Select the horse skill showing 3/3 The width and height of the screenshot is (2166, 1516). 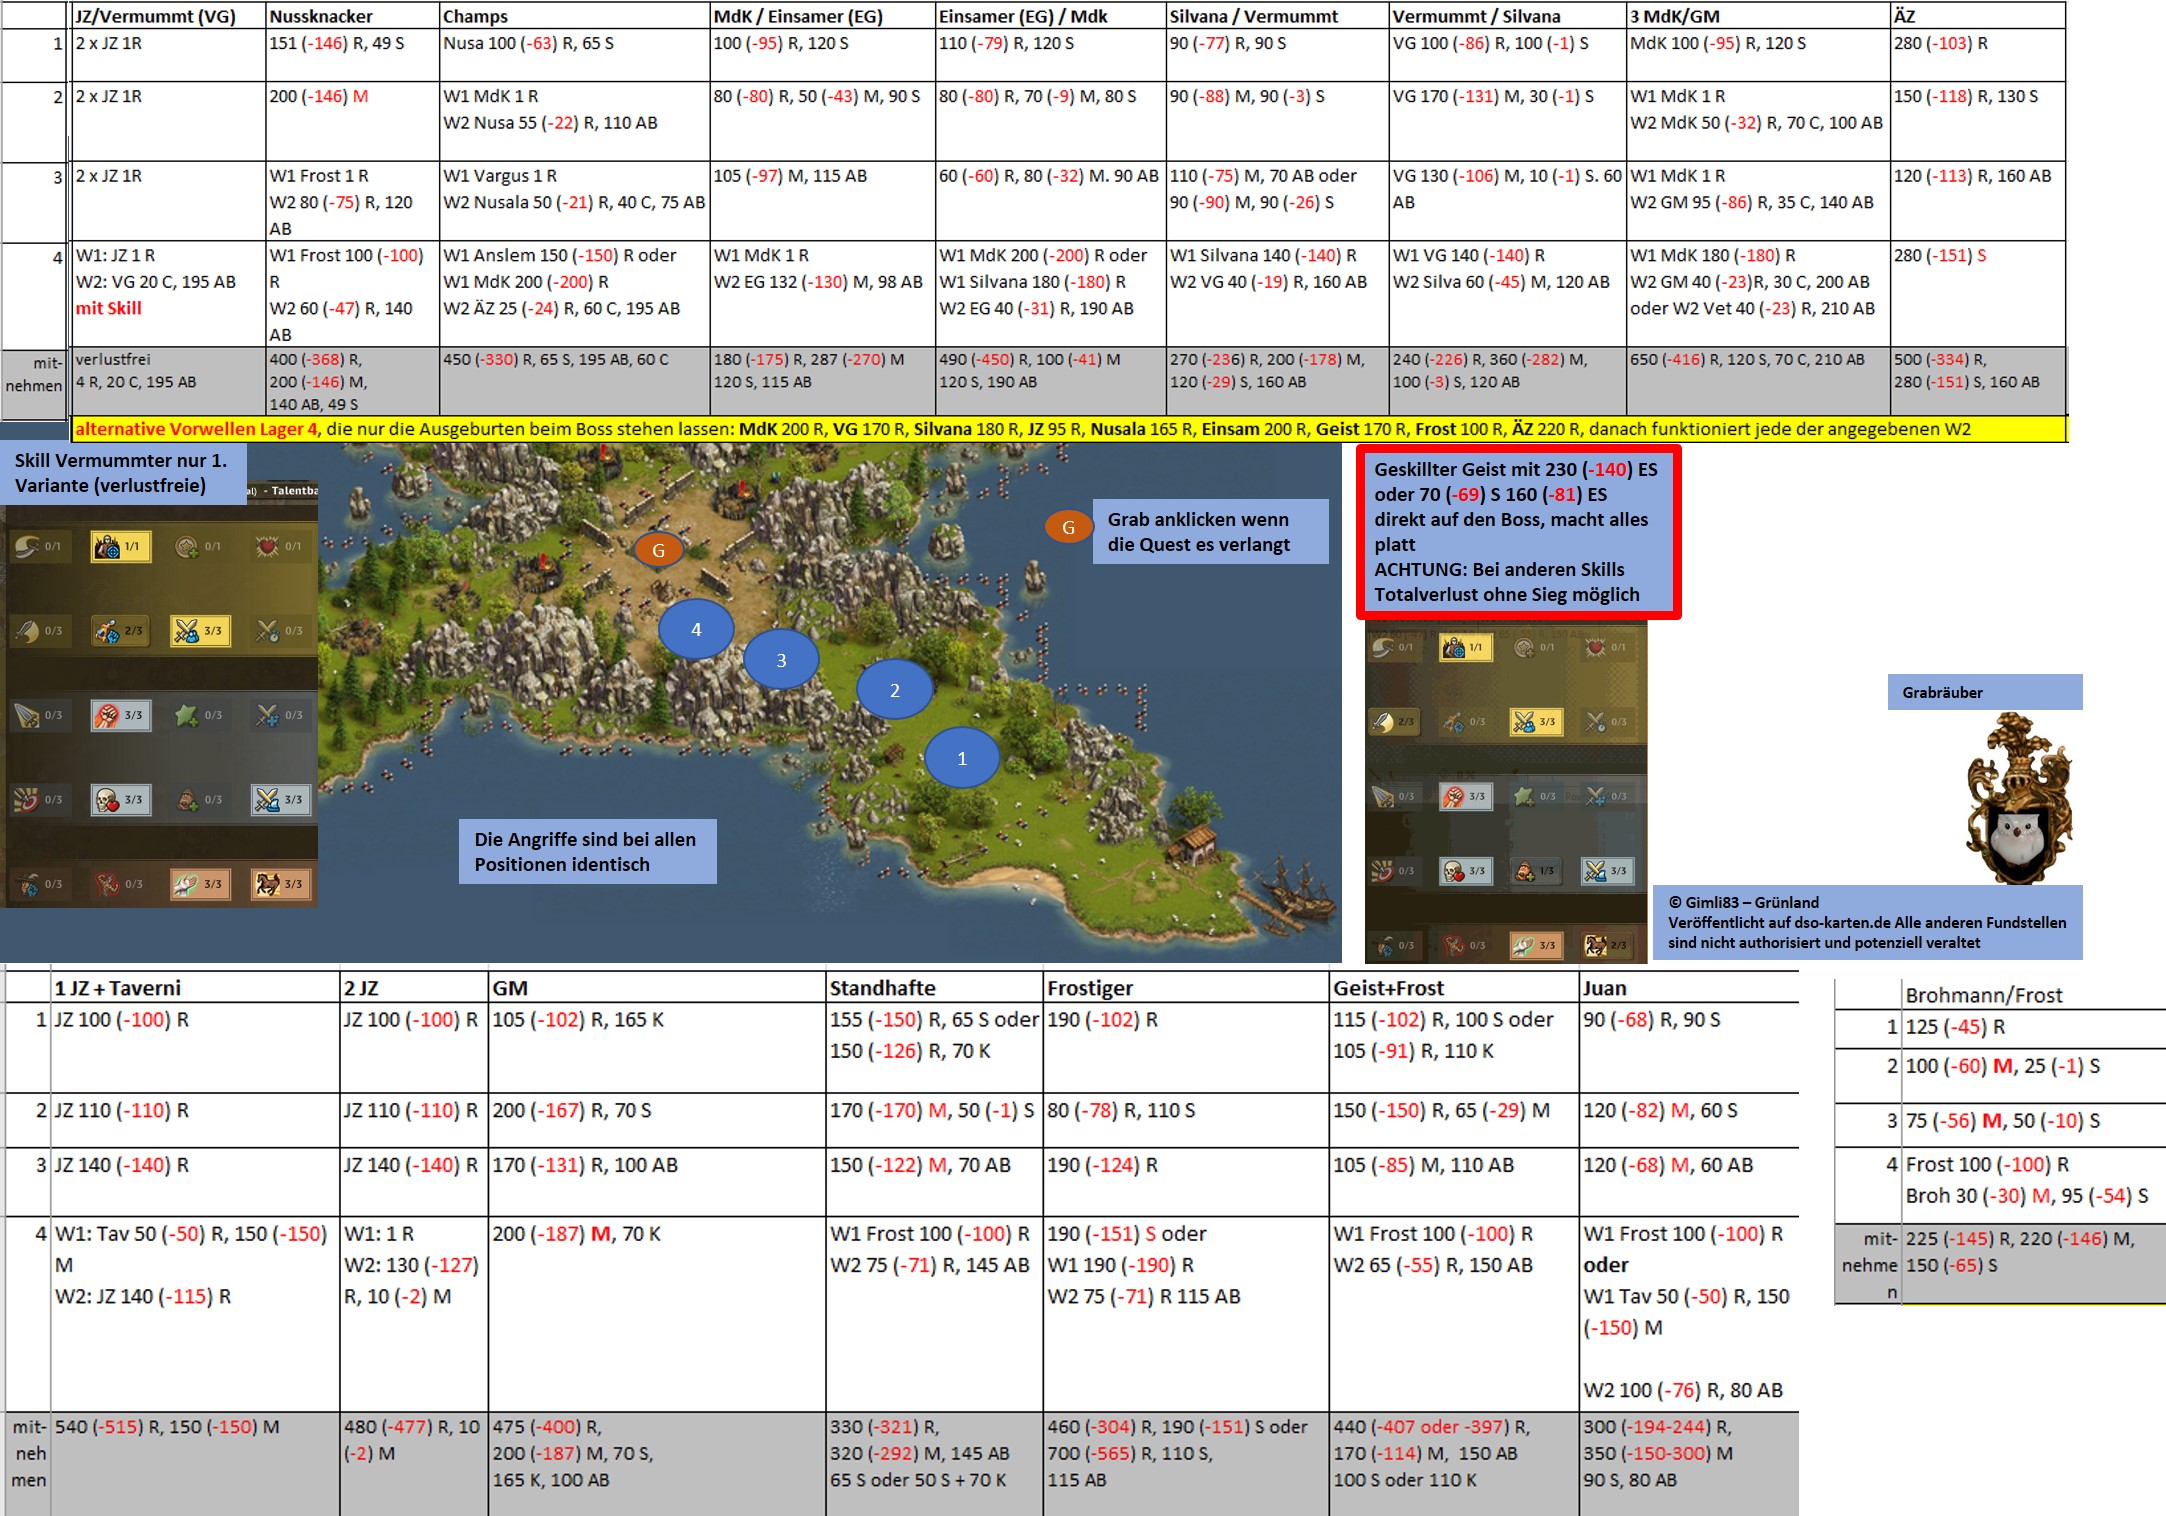pyautogui.click(x=280, y=884)
